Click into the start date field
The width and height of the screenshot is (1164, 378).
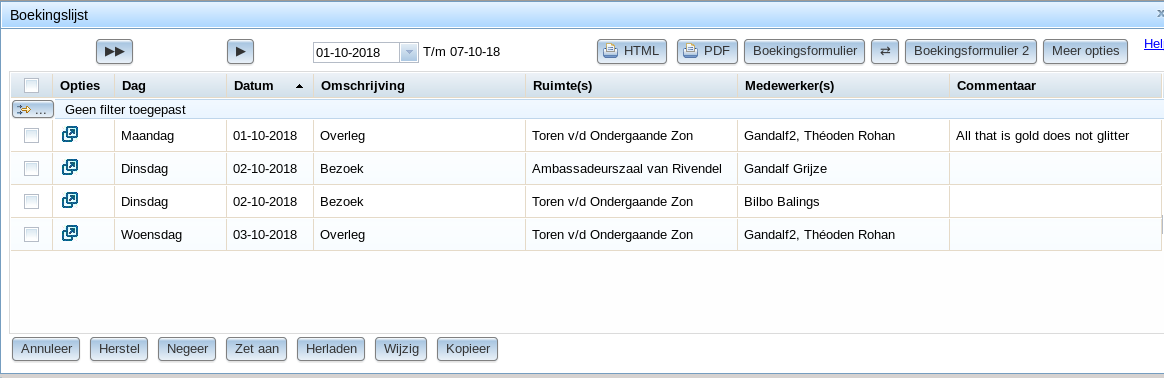click(x=357, y=53)
